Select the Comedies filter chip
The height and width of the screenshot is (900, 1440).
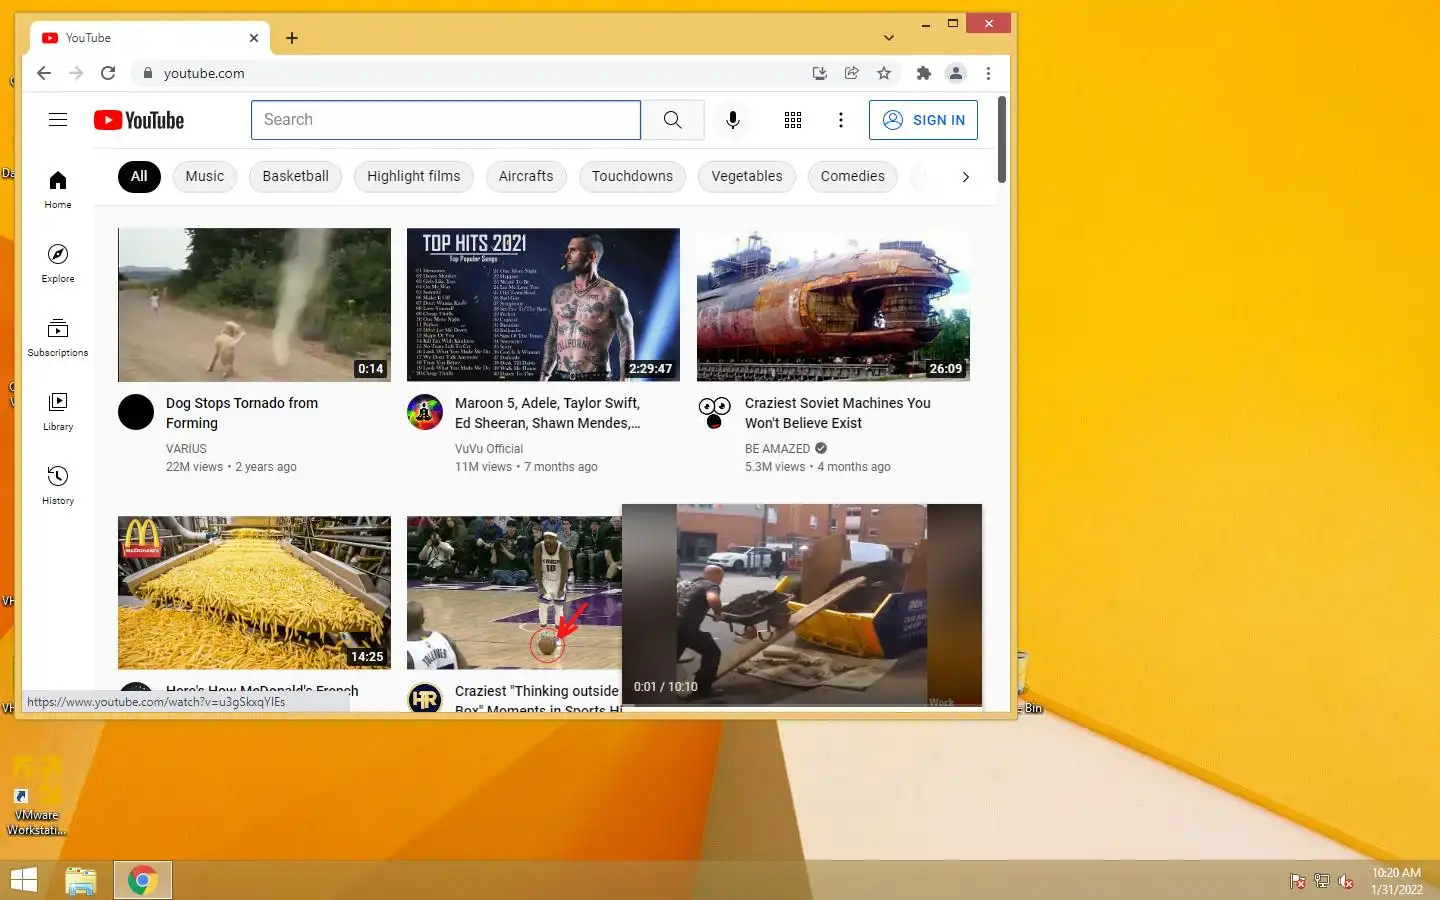pyautogui.click(x=853, y=177)
